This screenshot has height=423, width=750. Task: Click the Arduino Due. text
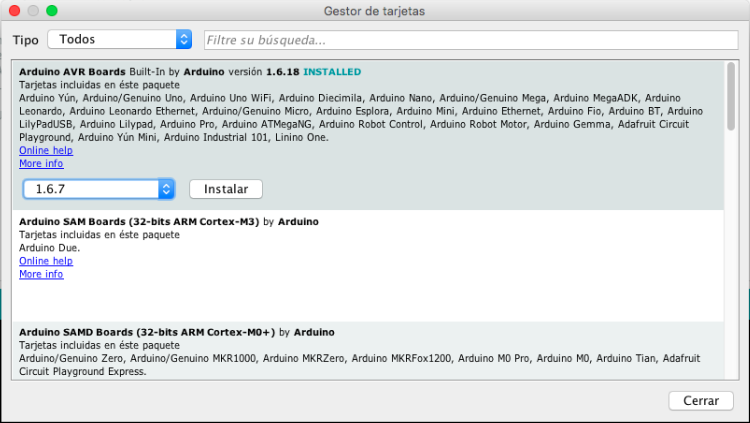tap(50, 248)
